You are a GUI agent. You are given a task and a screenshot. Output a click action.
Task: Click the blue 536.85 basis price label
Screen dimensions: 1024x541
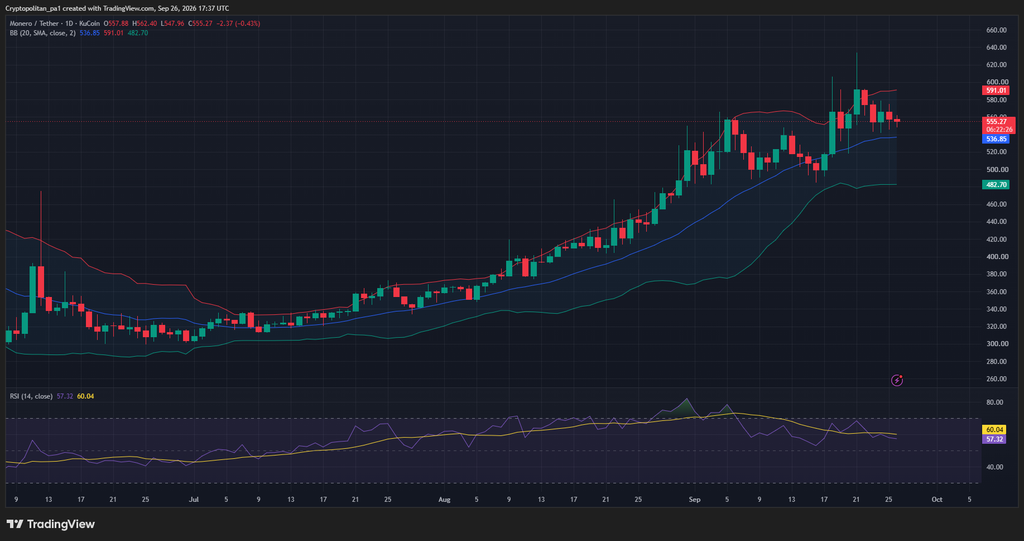(x=995, y=139)
